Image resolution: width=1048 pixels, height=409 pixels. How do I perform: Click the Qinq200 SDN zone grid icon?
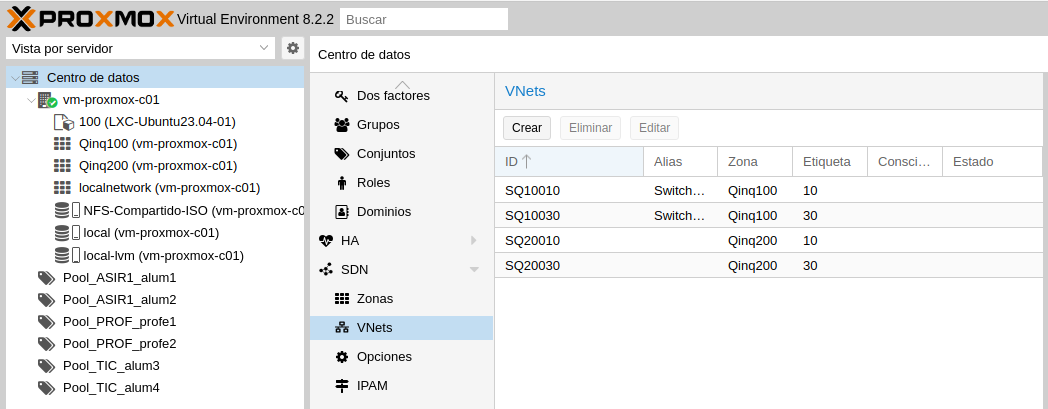click(x=62, y=166)
